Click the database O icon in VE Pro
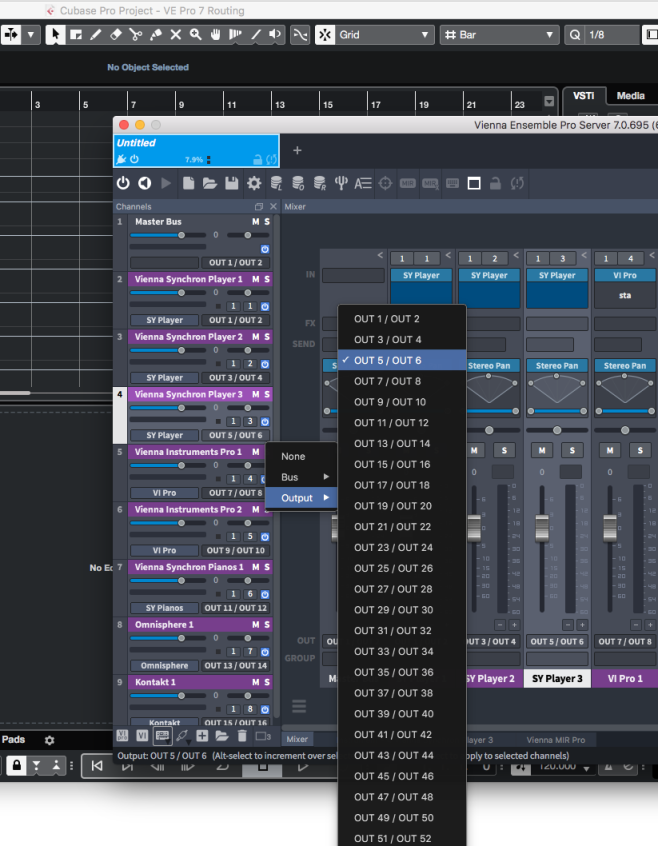Viewport: 658px width, 846px height. point(298,183)
